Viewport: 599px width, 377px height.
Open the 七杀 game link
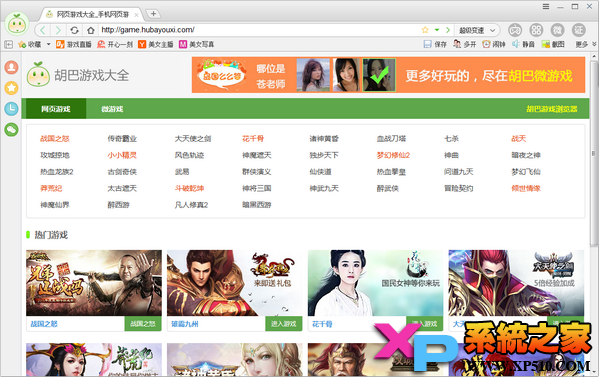pyautogui.click(x=451, y=139)
